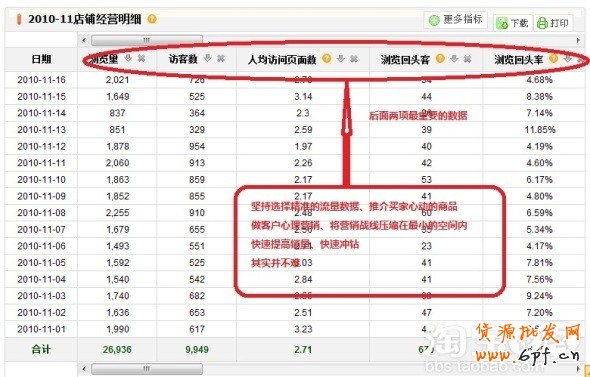Click the 打印 print button
590x377 pixels.
pyautogui.click(x=553, y=23)
